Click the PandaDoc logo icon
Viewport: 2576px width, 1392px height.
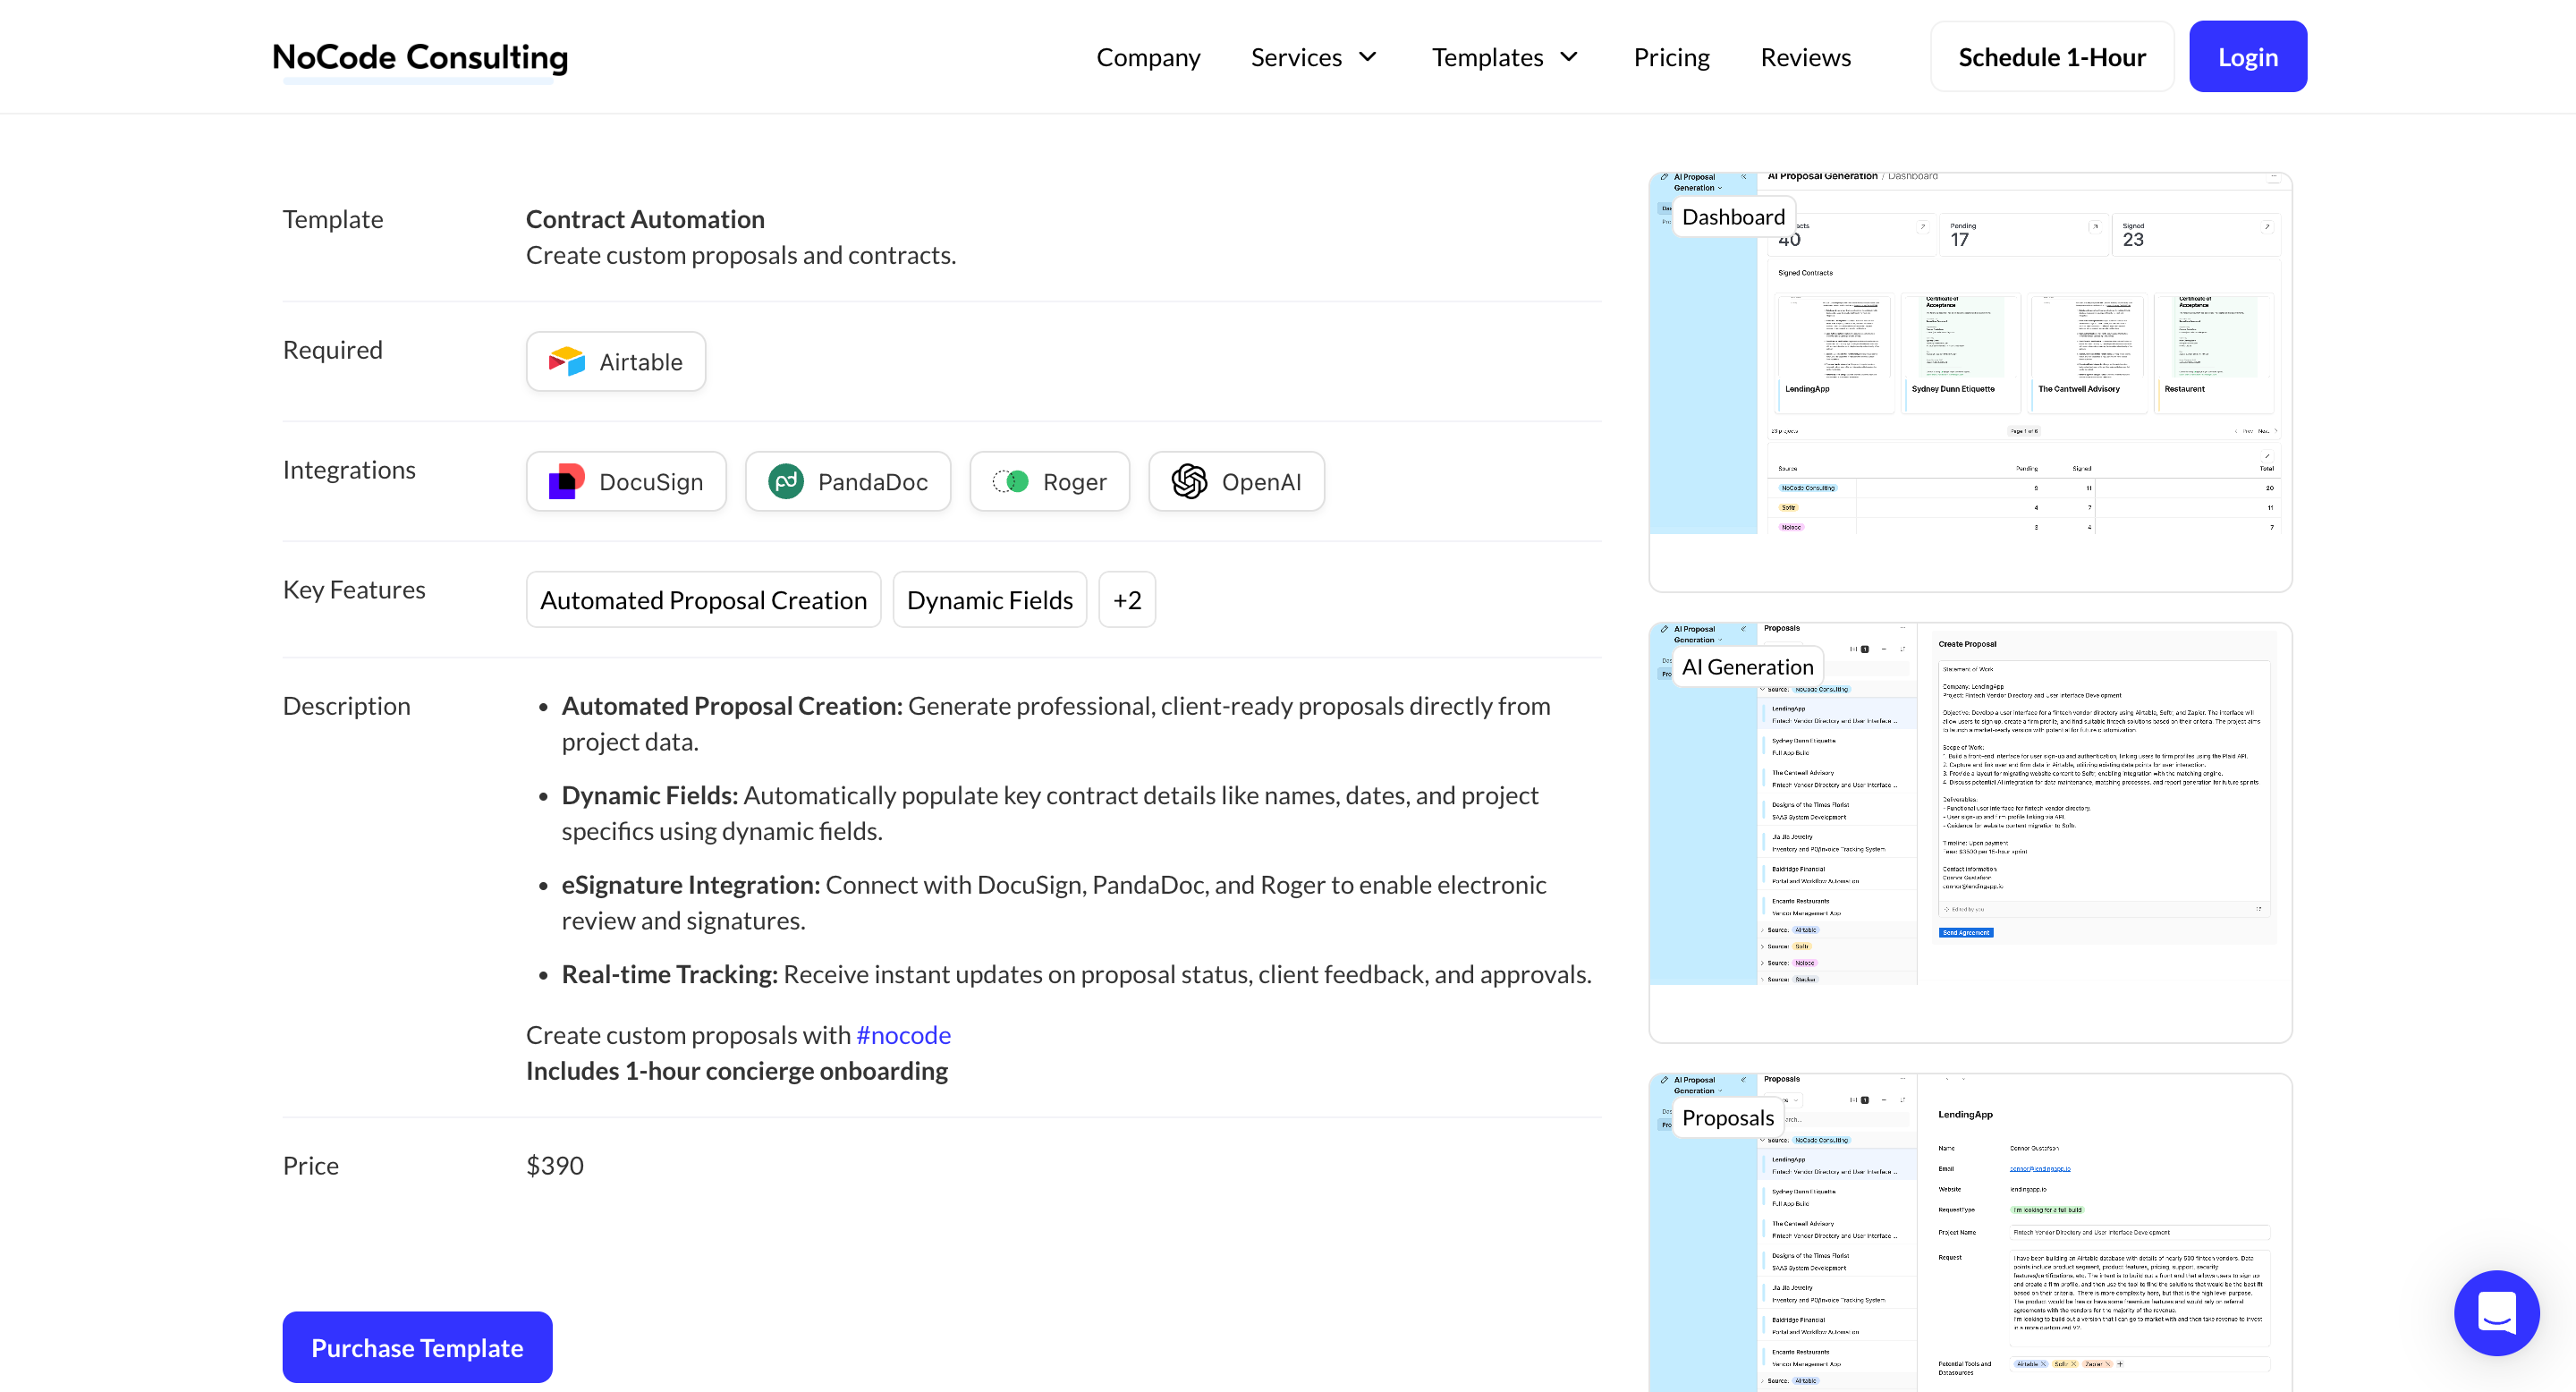click(x=786, y=482)
